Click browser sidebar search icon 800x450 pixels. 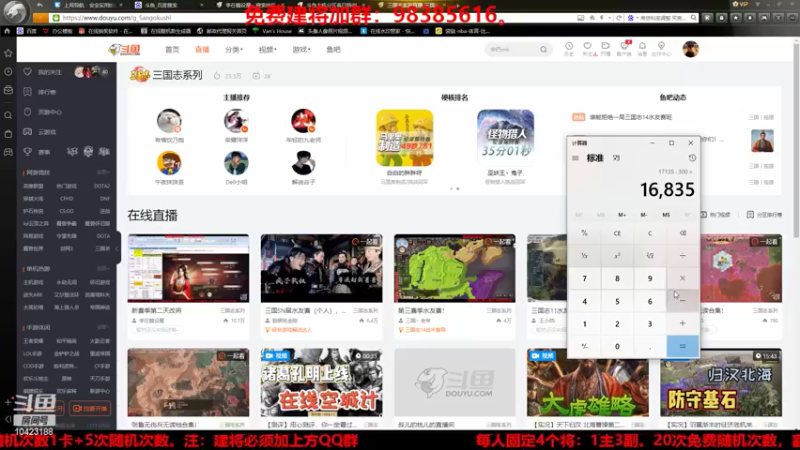click(8, 115)
